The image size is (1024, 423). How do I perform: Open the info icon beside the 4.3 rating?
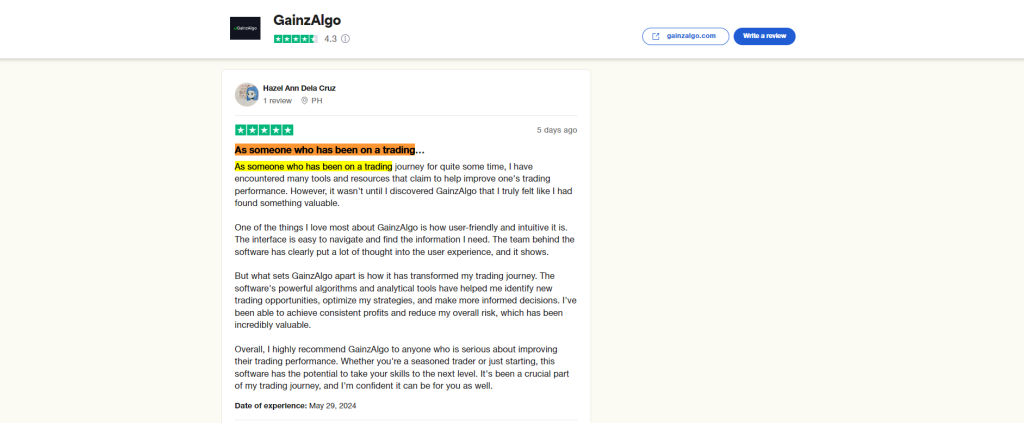coord(346,39)
